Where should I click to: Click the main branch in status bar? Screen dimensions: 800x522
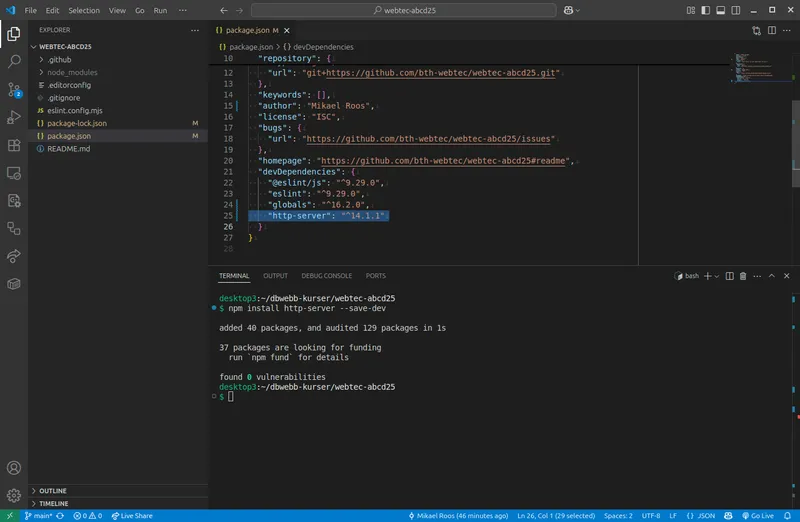38,516
